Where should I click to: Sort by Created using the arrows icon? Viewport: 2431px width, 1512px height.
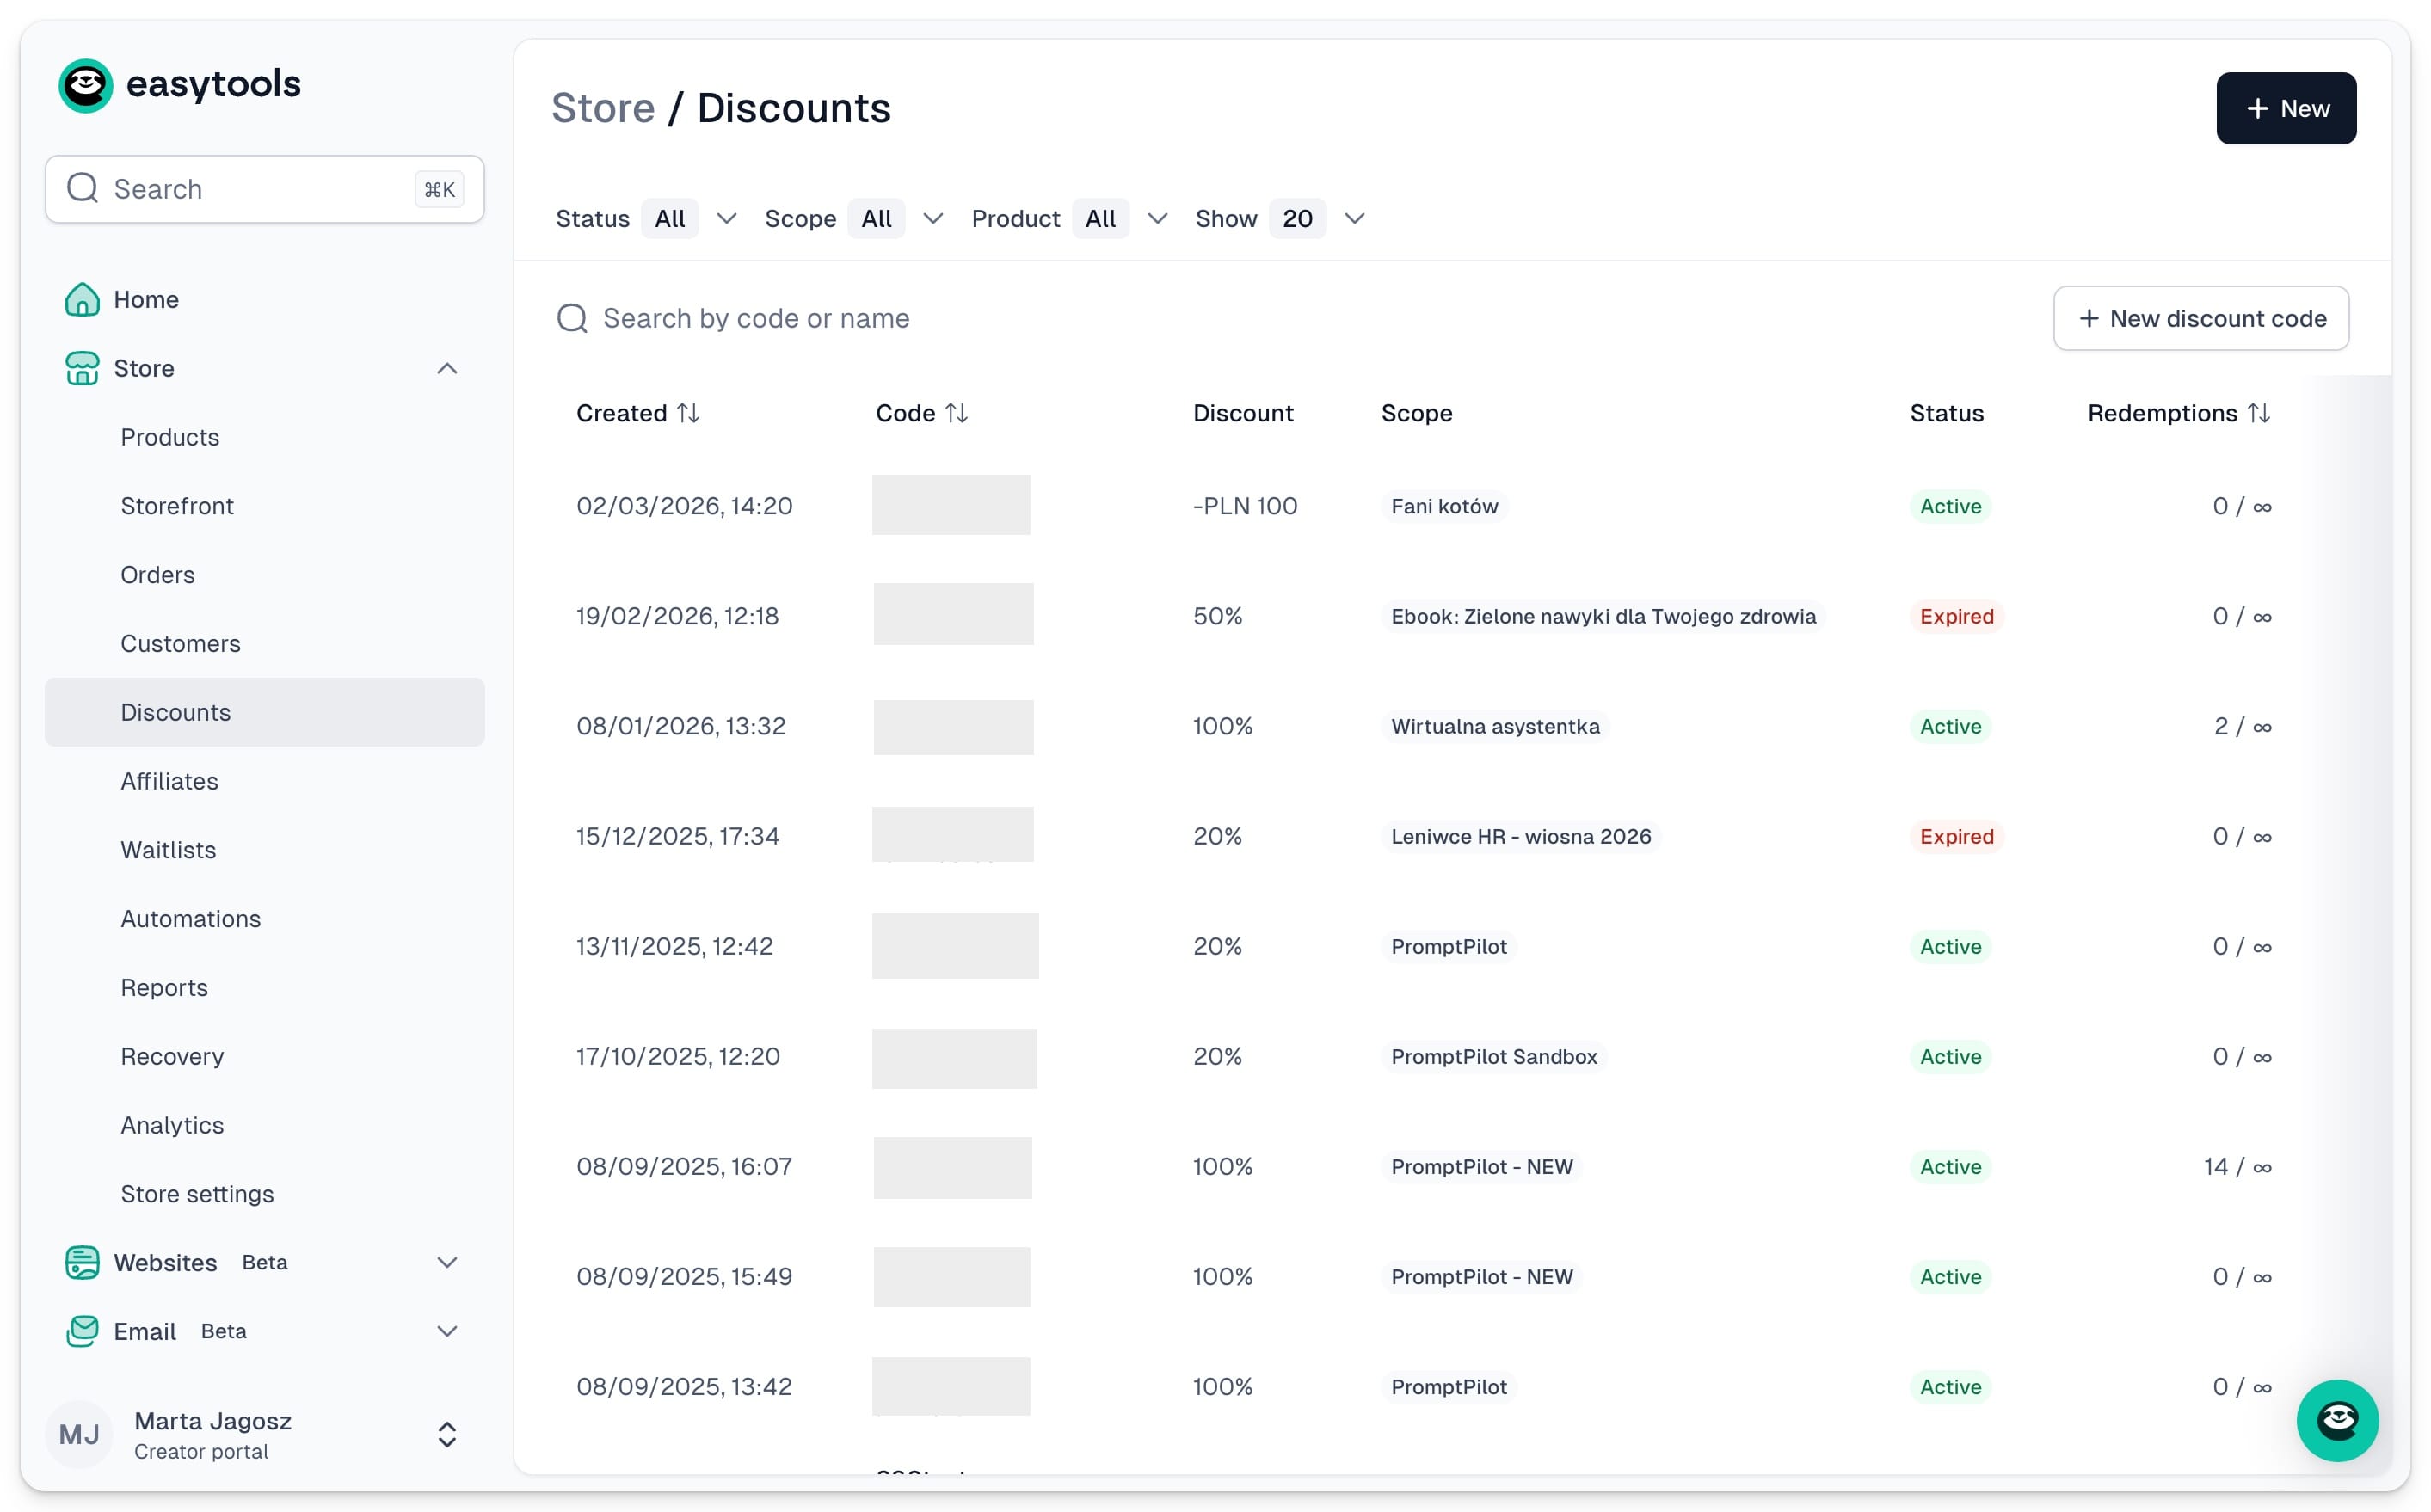click(x=688, y=413)
